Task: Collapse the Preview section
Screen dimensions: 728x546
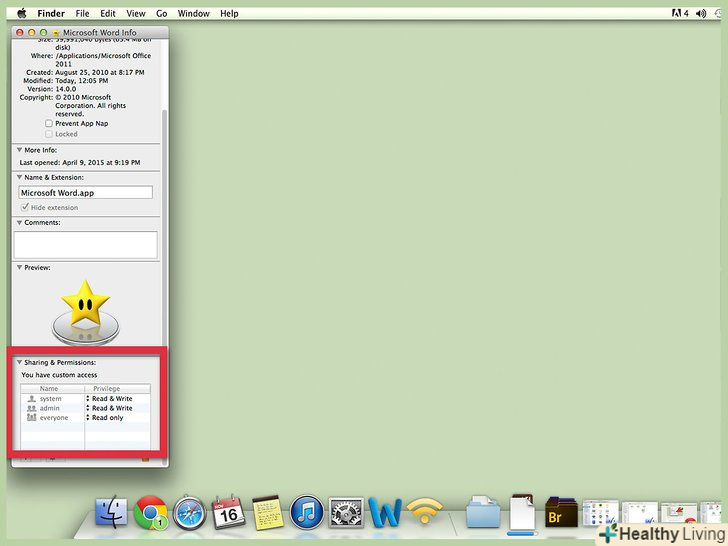Action: [x=20, y=267]
